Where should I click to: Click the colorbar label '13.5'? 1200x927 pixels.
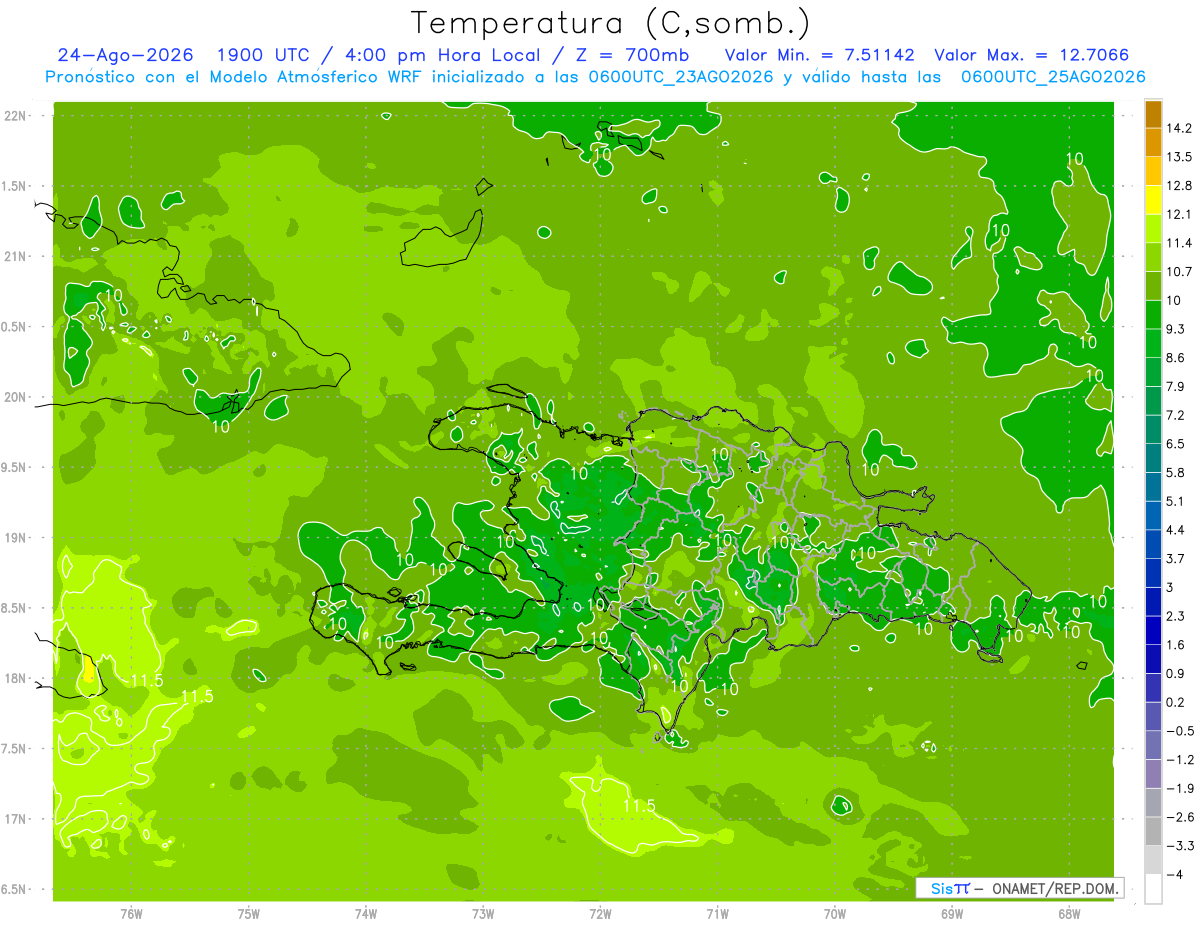1179,157
